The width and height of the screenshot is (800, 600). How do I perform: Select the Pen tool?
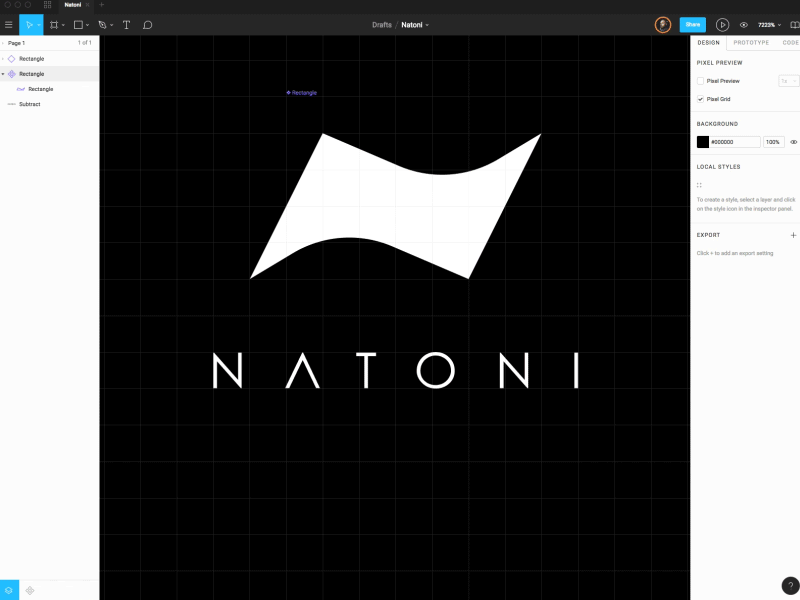point(102,25)
